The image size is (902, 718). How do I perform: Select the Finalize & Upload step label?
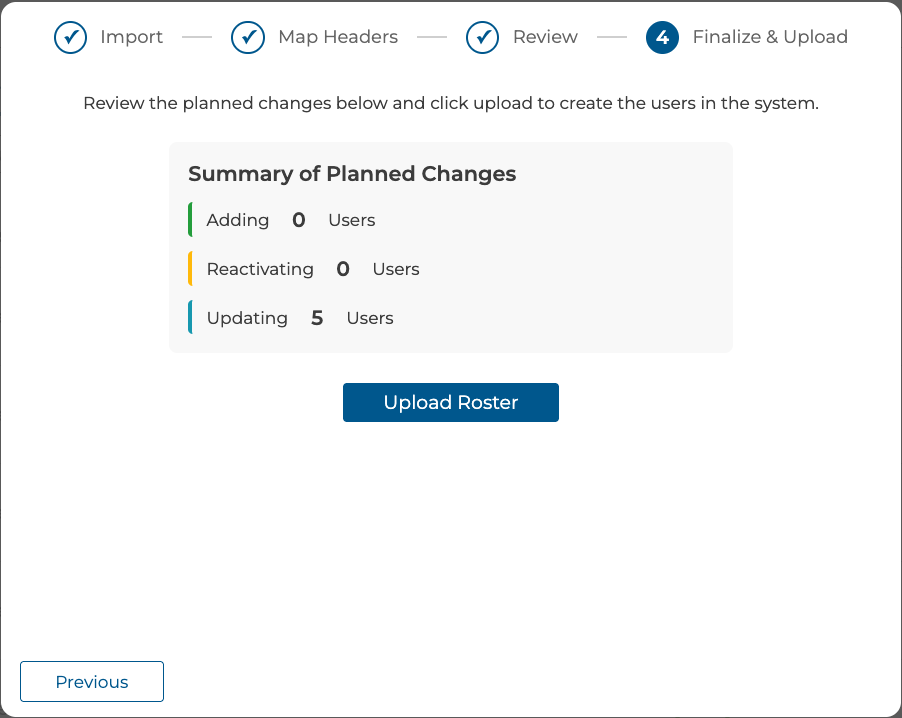pyautogui.click(x=770, y=37)
